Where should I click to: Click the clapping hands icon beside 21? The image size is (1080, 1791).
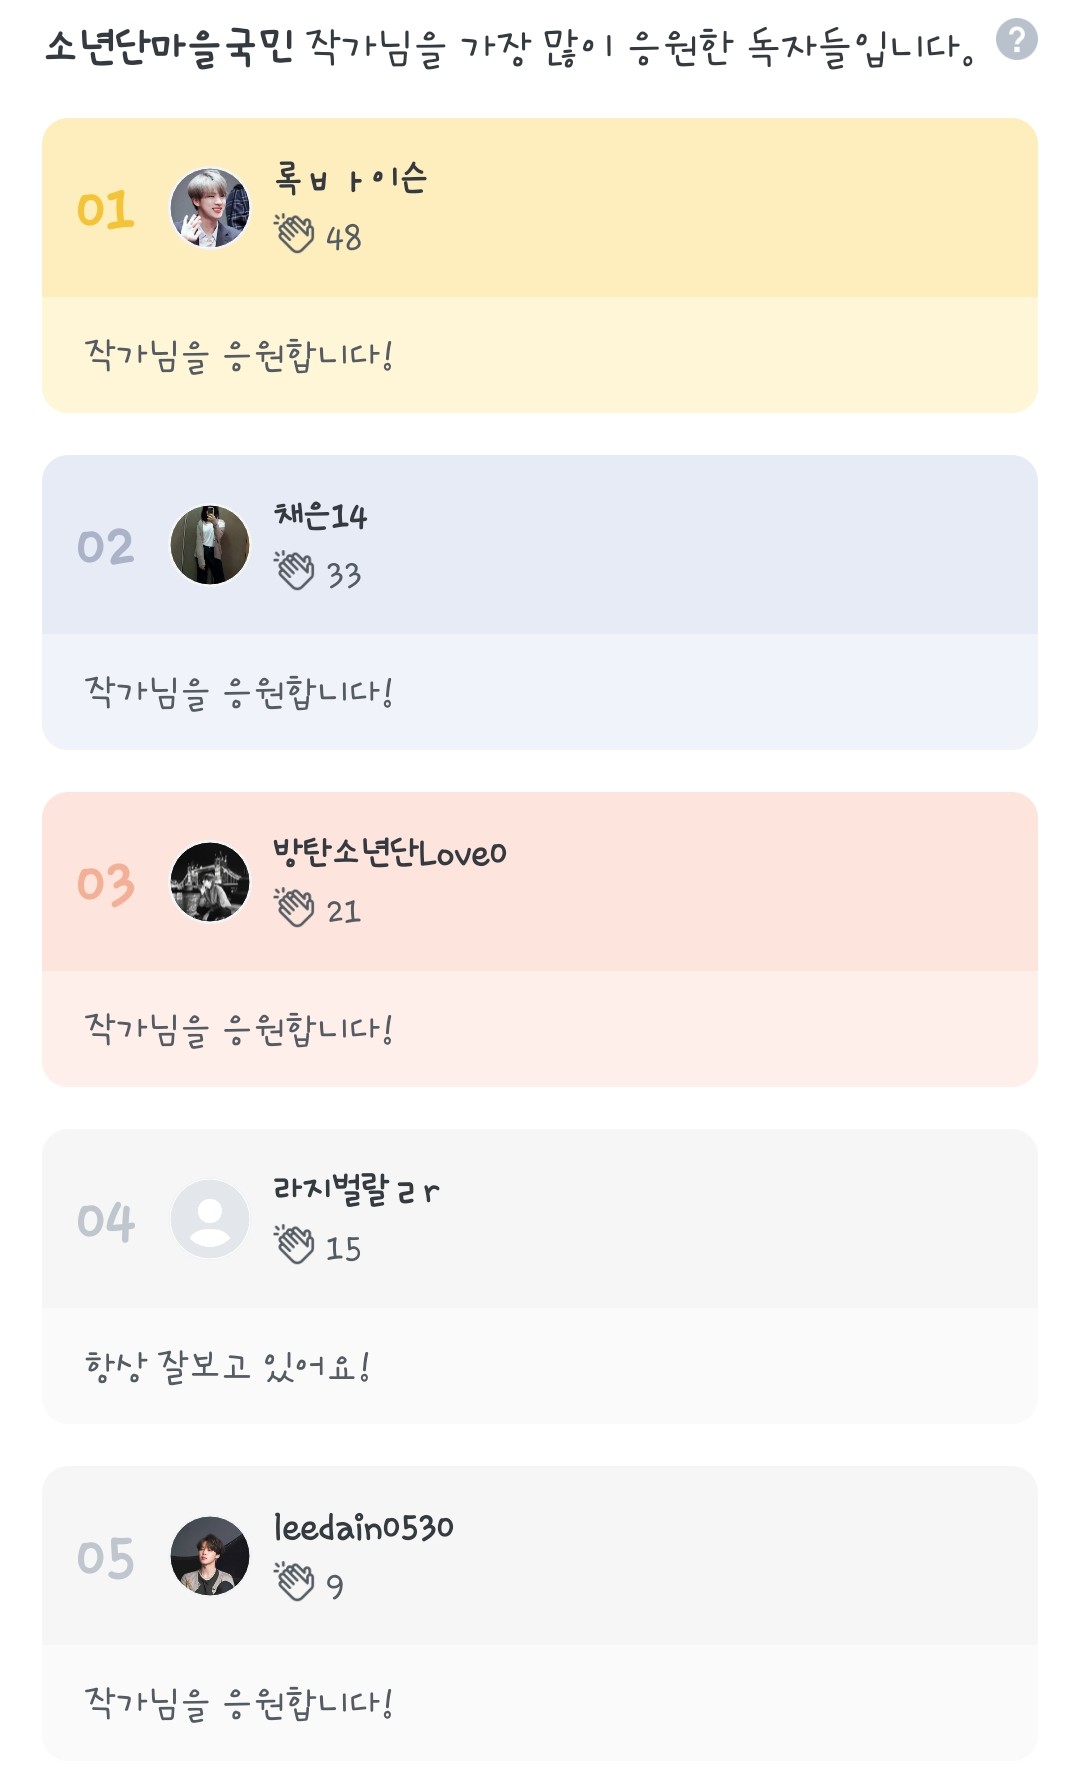click(x=295, y=908)
